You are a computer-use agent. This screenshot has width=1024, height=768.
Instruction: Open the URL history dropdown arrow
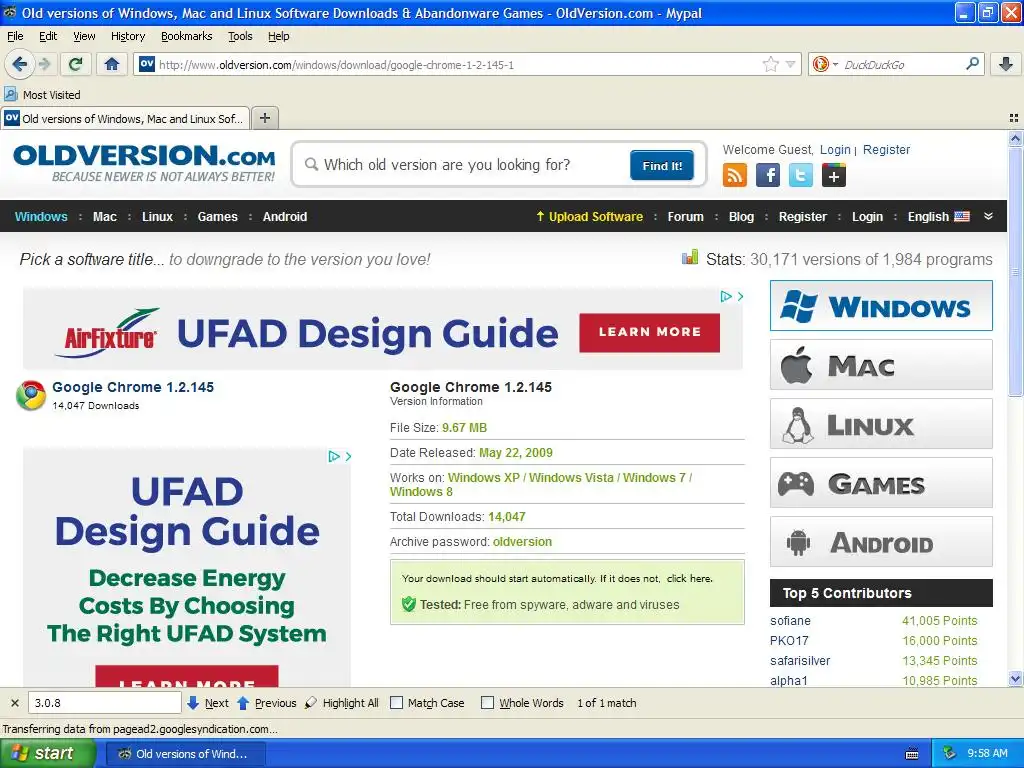790,64
